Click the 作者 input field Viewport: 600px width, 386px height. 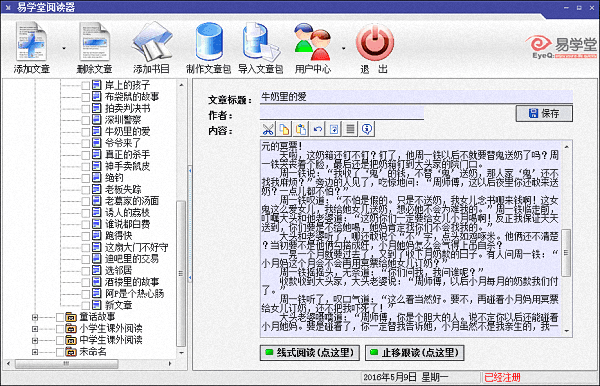point(342,113)
